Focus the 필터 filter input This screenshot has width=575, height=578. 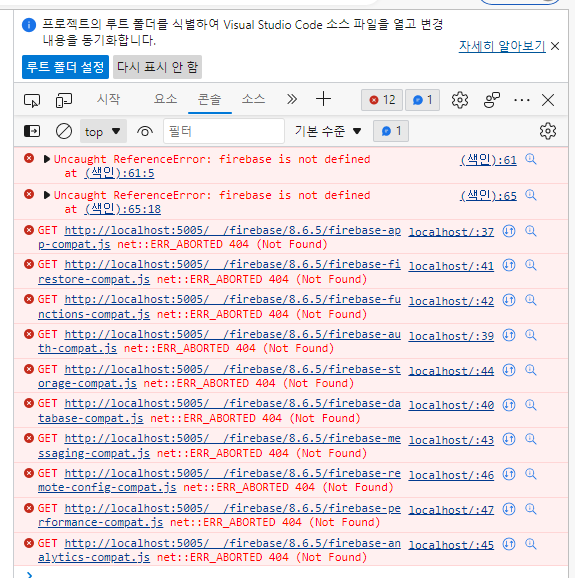pyautogui.click(x=224, y=131)
